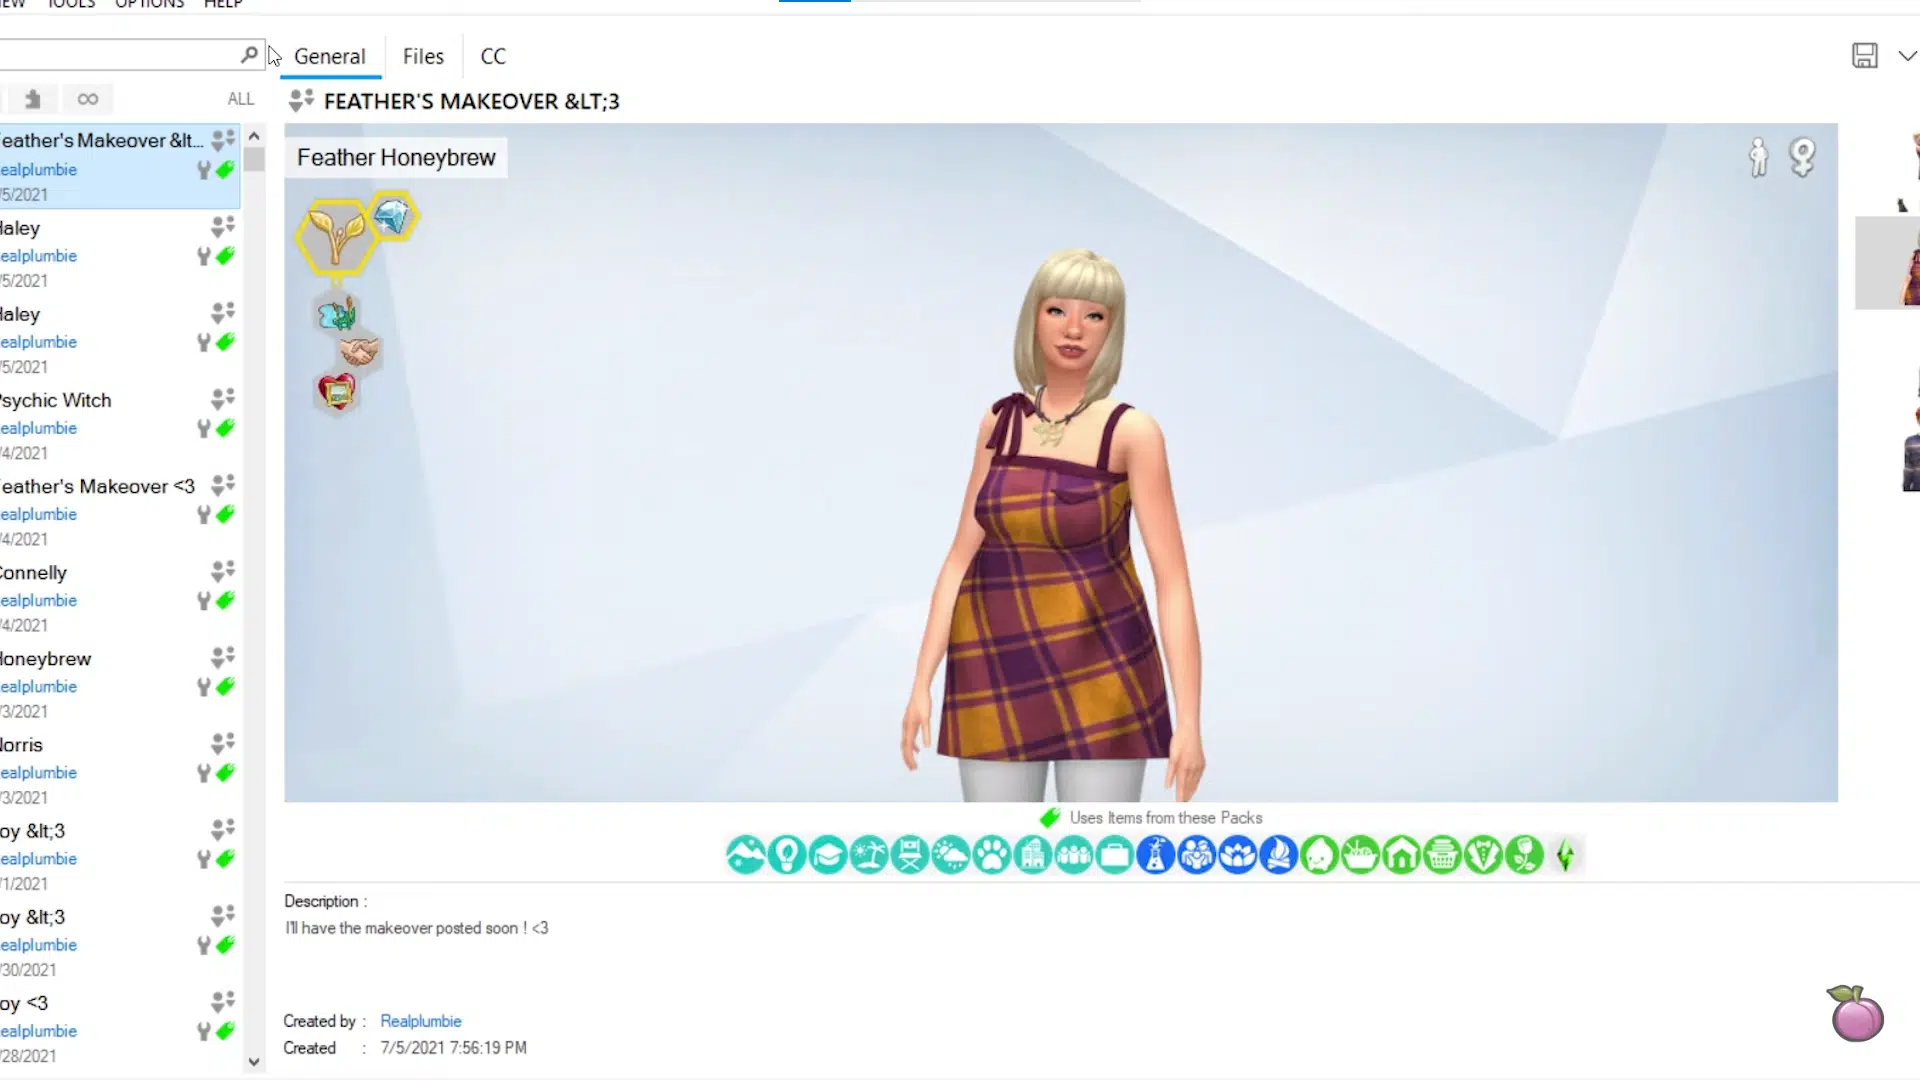Open the Realplumbie creator link
1920x1080 pixels.
[420, 1021]
